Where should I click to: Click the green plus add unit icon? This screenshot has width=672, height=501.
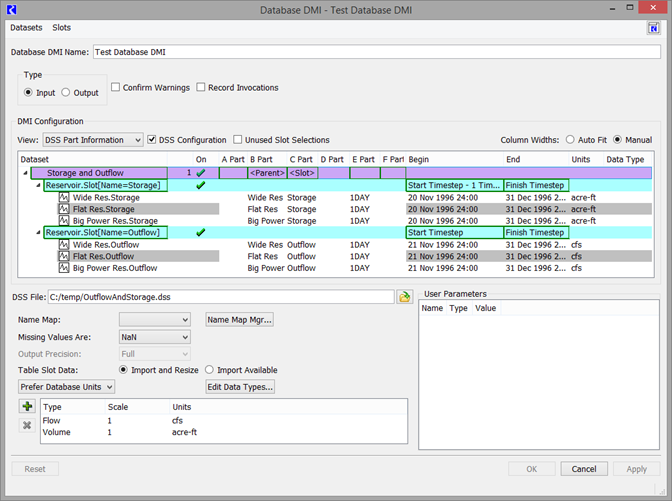[x=27, y=407]
